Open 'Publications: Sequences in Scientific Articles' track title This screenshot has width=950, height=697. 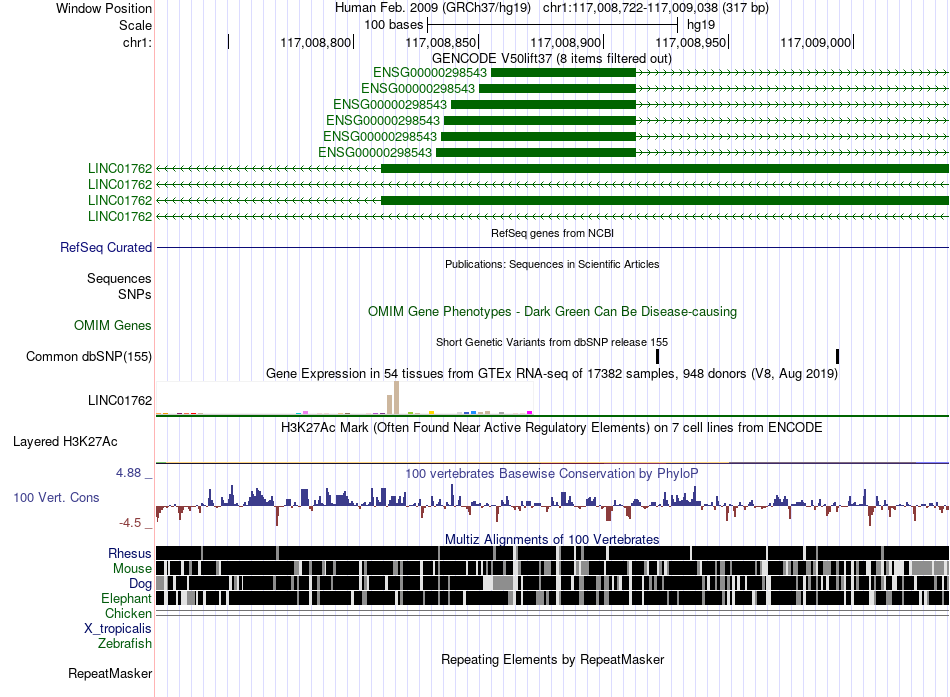click(552, 264)
